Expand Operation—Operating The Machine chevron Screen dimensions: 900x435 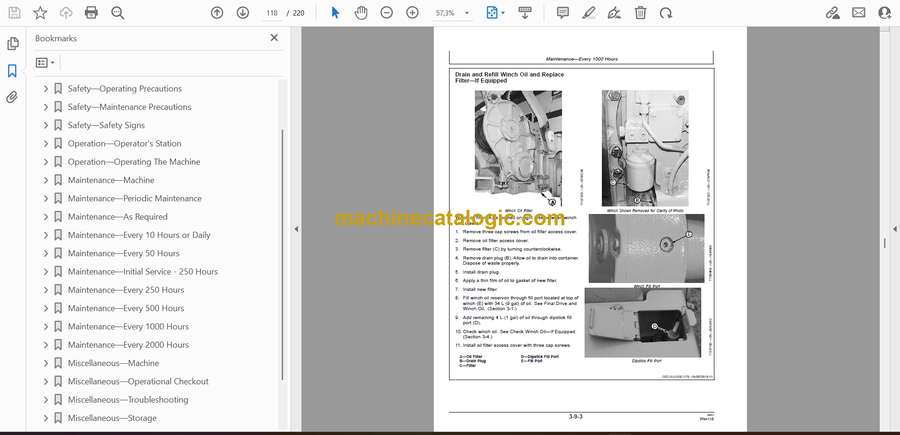click(46, 162)
